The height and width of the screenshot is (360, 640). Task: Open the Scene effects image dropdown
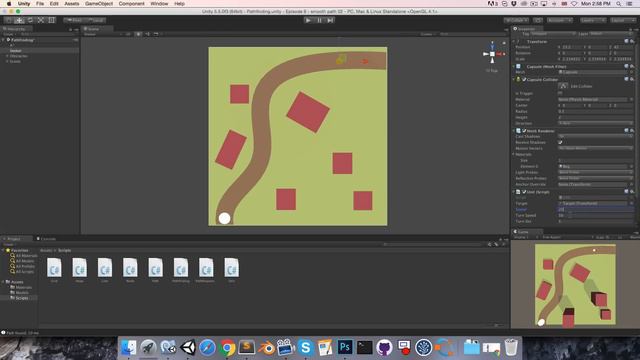tap(156, 34)
